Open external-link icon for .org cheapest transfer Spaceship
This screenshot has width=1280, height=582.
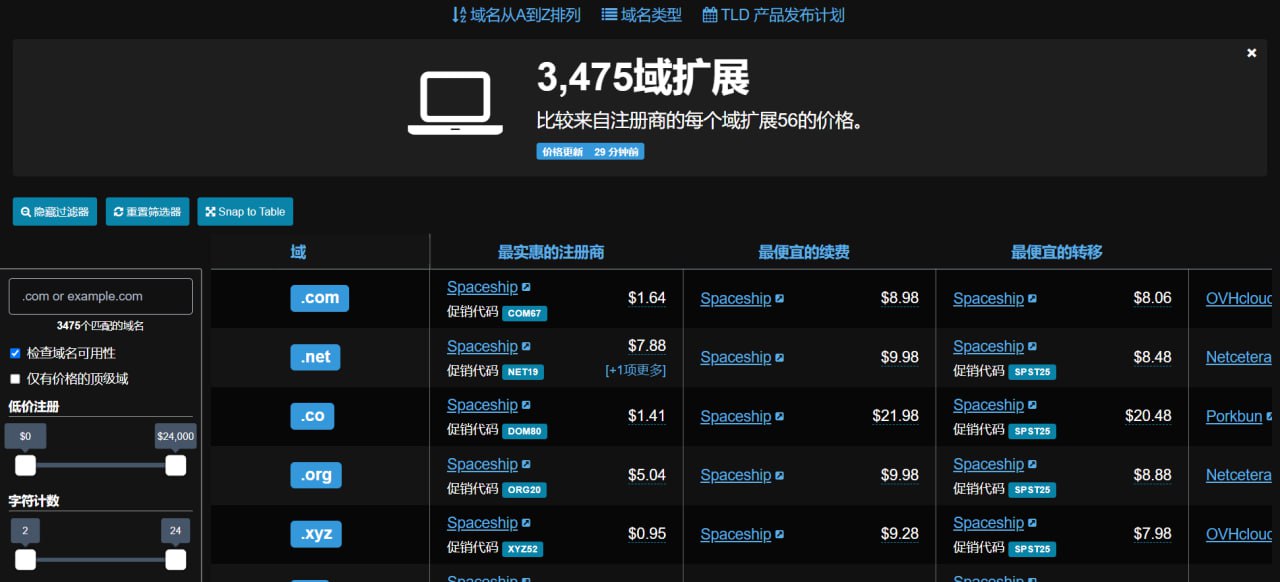(x=1032, y=465)
